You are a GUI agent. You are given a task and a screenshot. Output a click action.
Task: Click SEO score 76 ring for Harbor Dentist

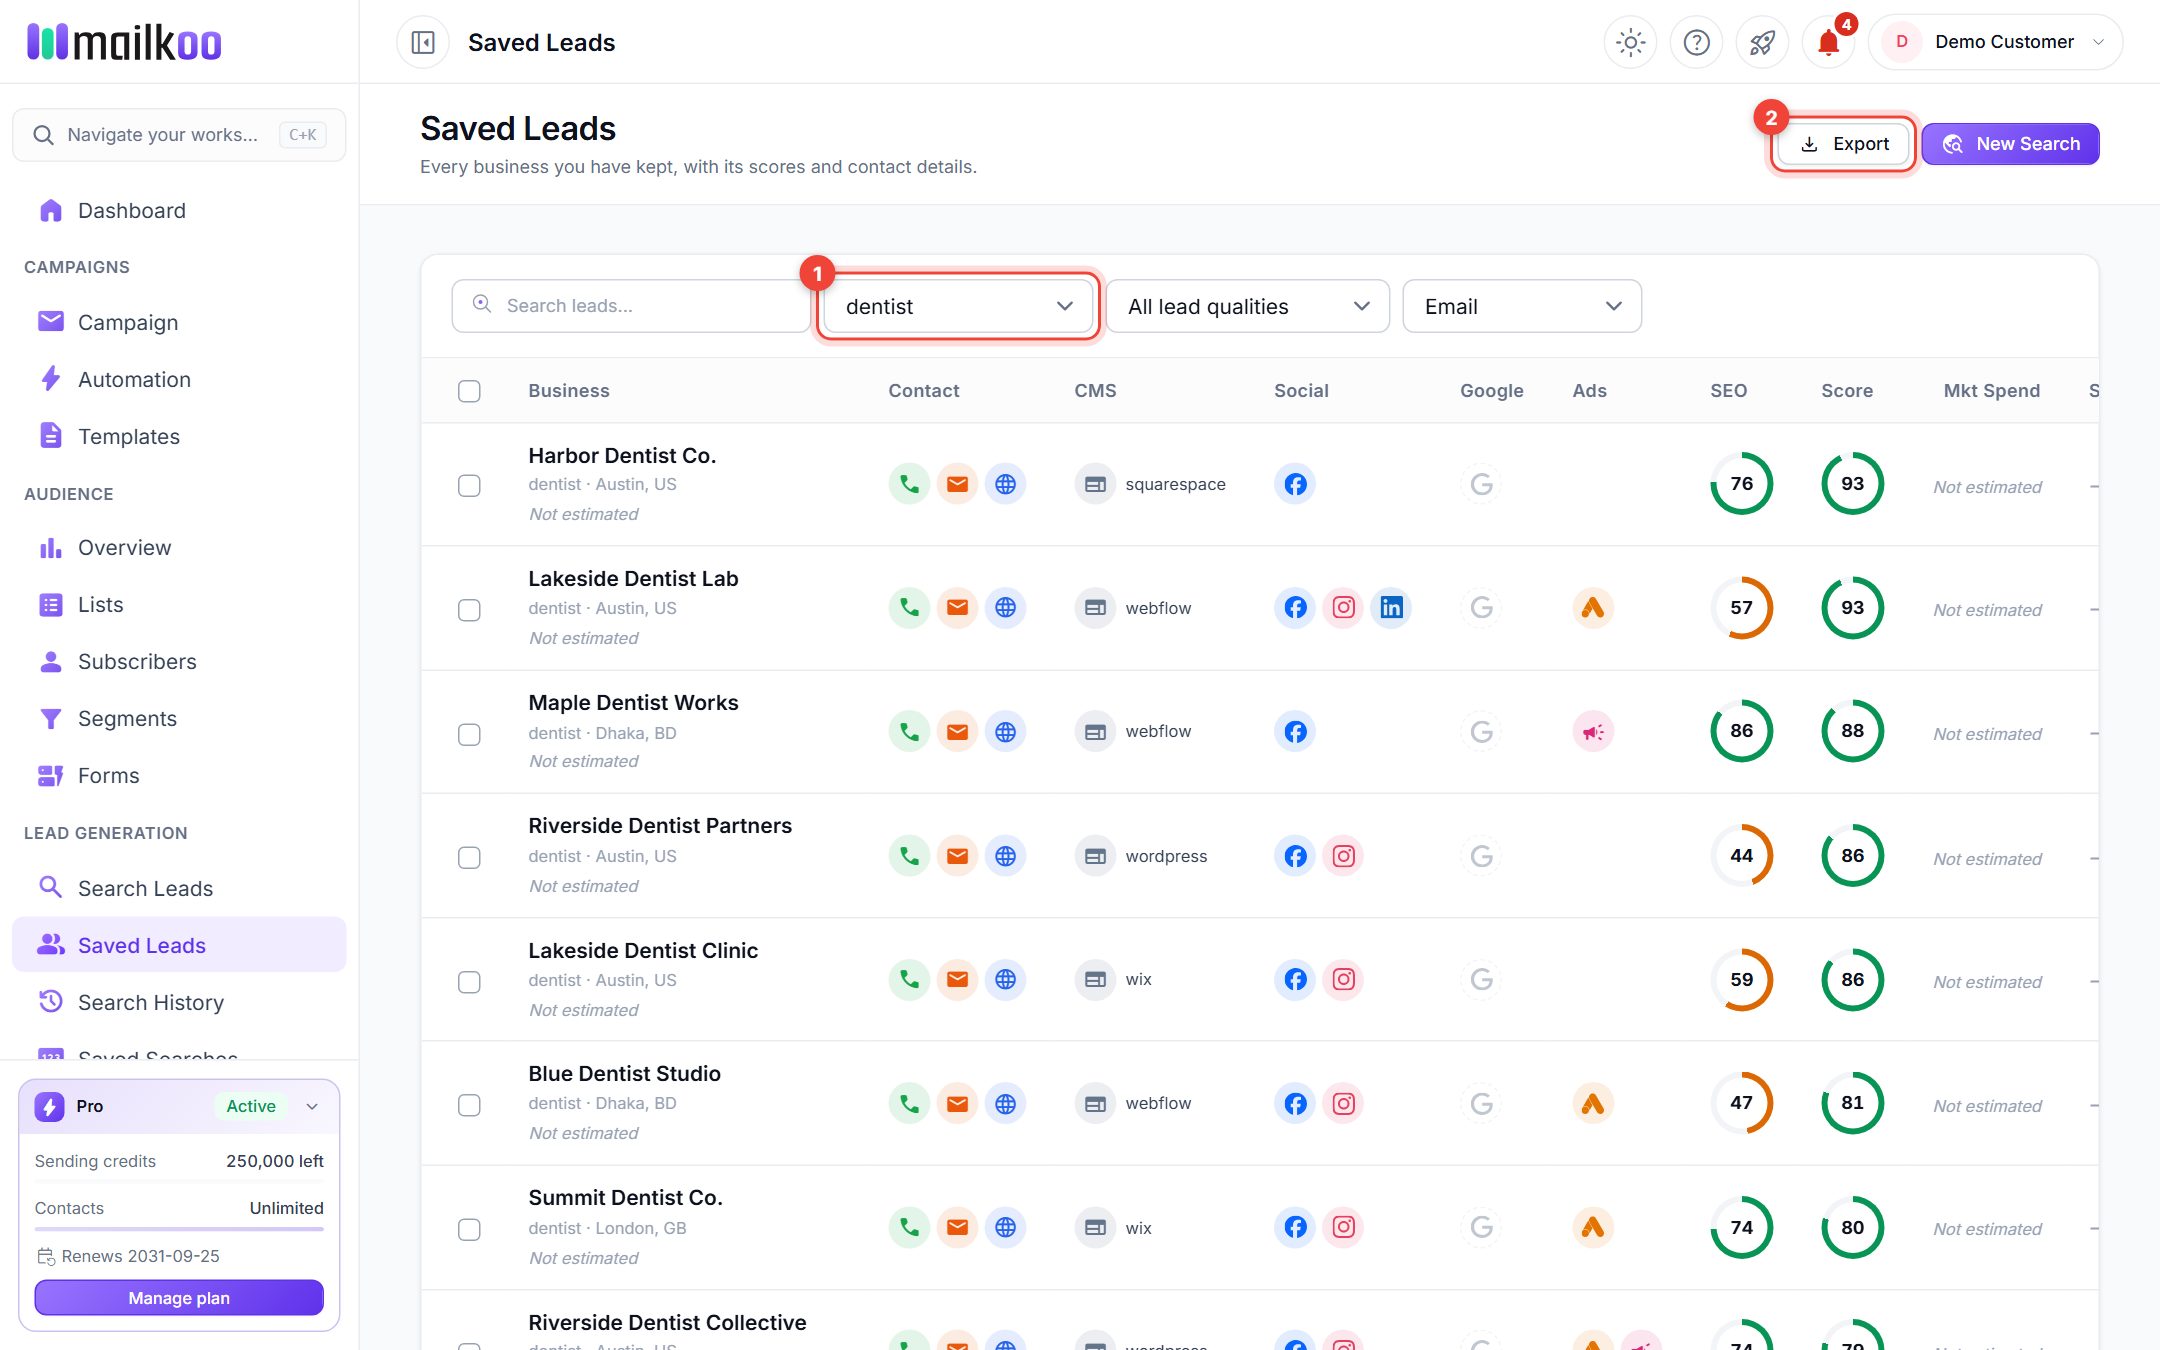1741,484
